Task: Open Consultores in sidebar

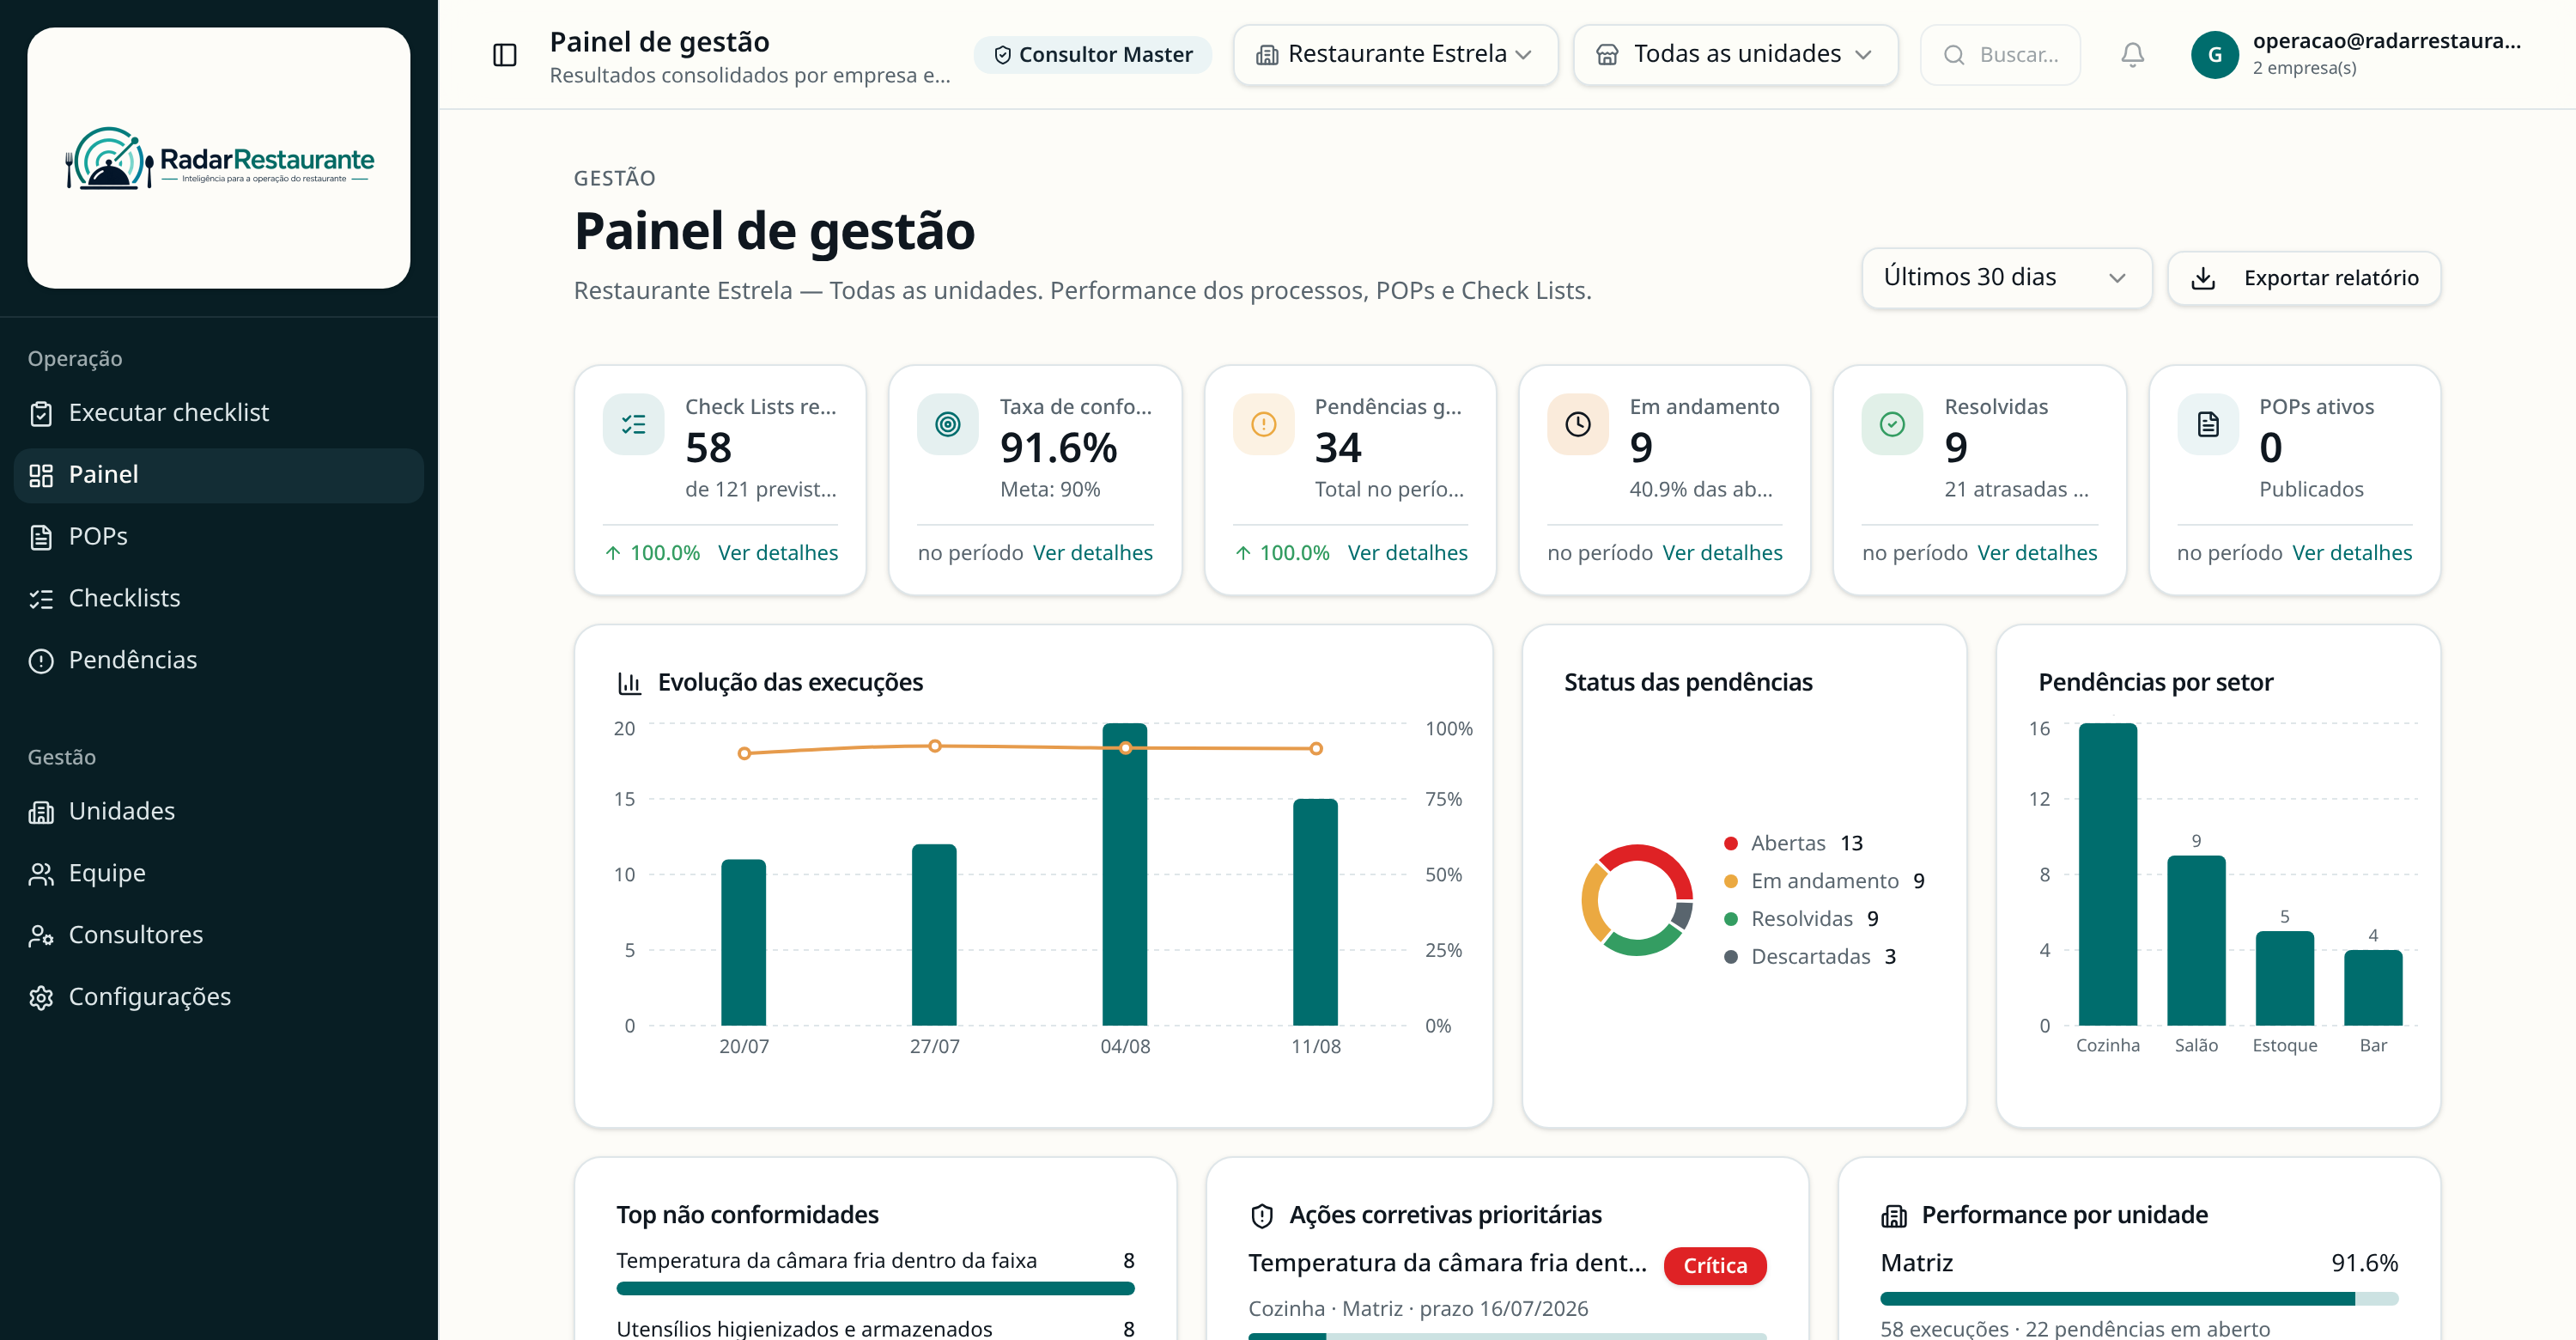Action: click(219, 936)
